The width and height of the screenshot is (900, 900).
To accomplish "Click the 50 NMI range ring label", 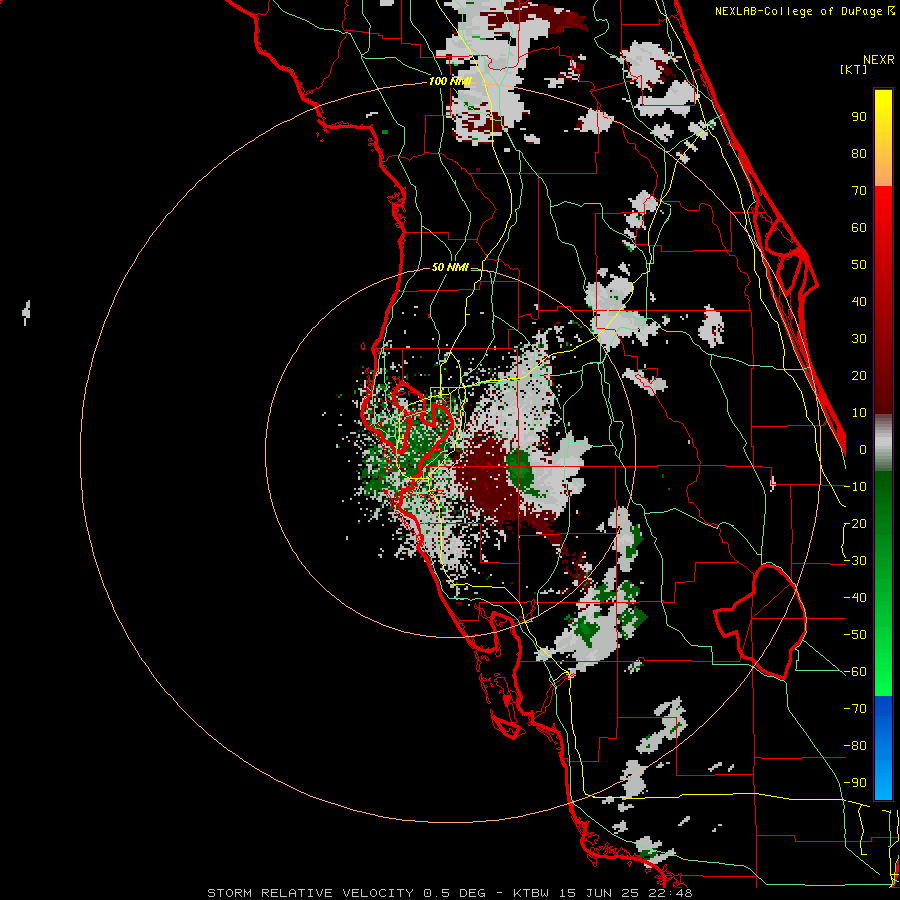I will pos(450,267).
